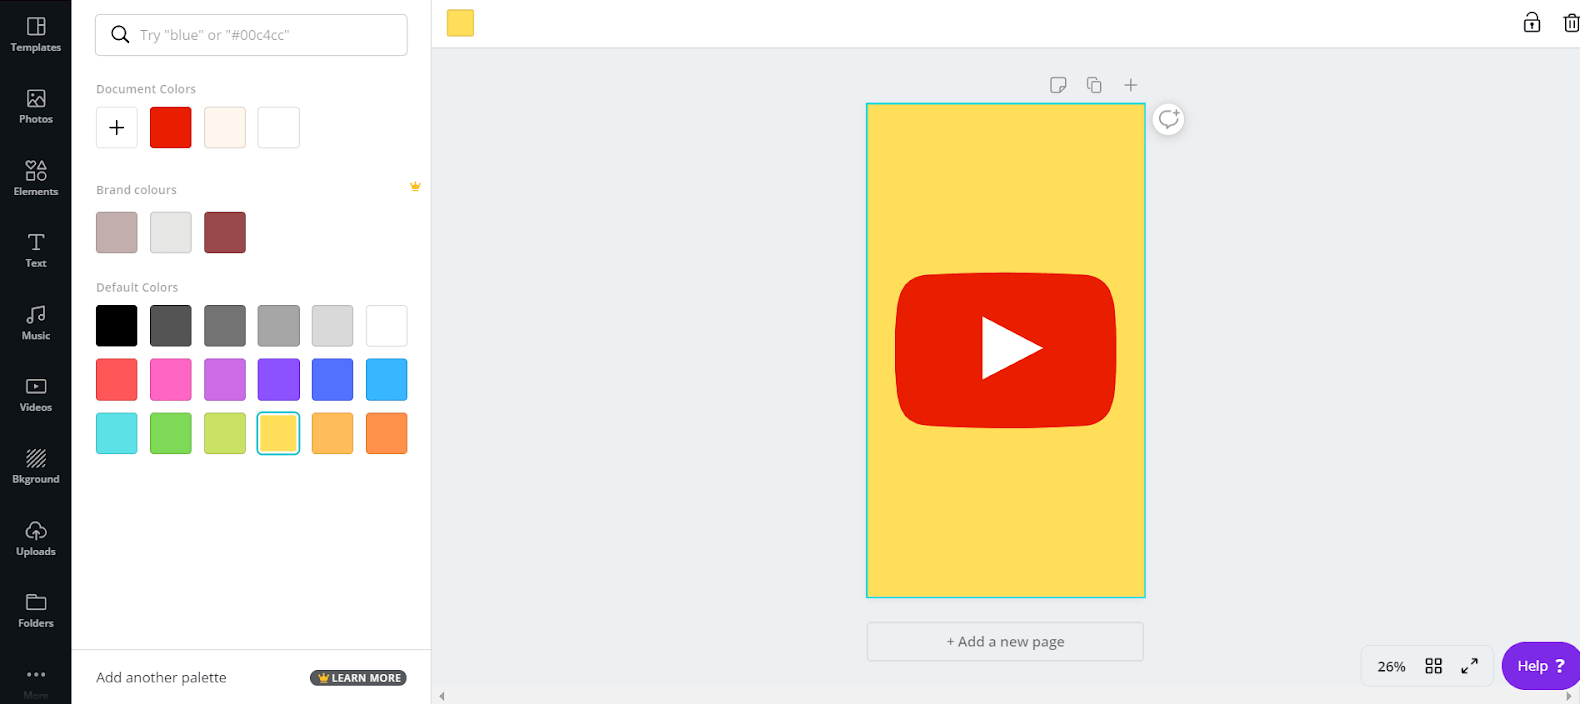Choose the turquoise default color
The width and height of the screenshot is (1580, 704).
pos(117,434)
